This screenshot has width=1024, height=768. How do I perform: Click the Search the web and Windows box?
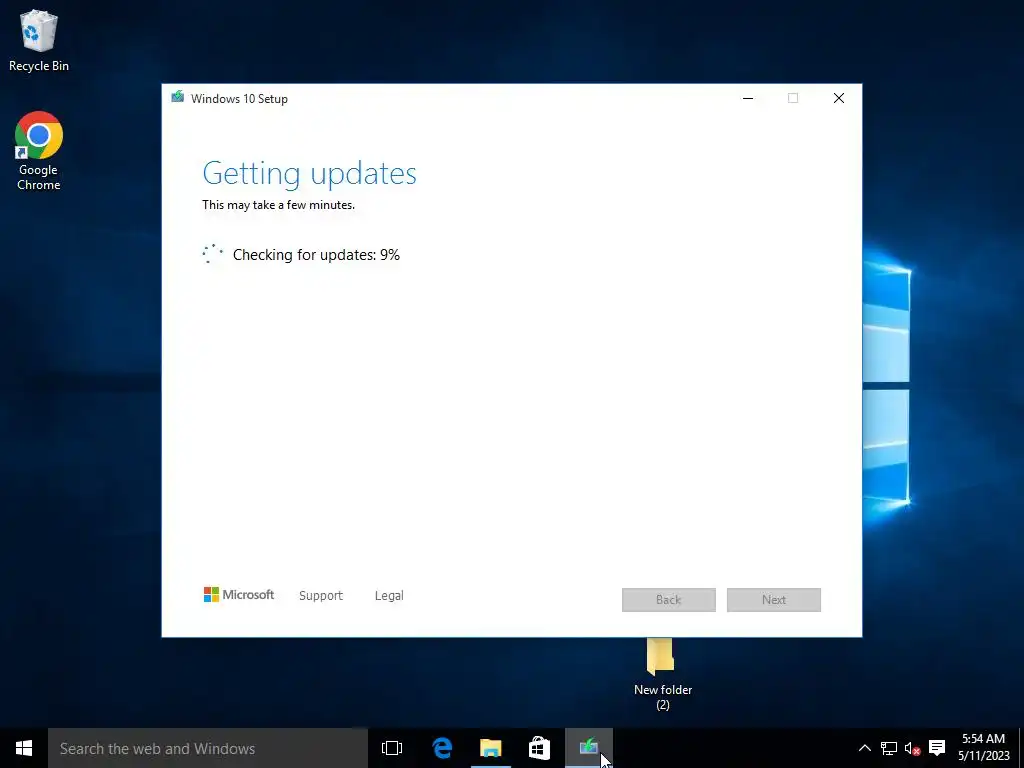(208, 748)
